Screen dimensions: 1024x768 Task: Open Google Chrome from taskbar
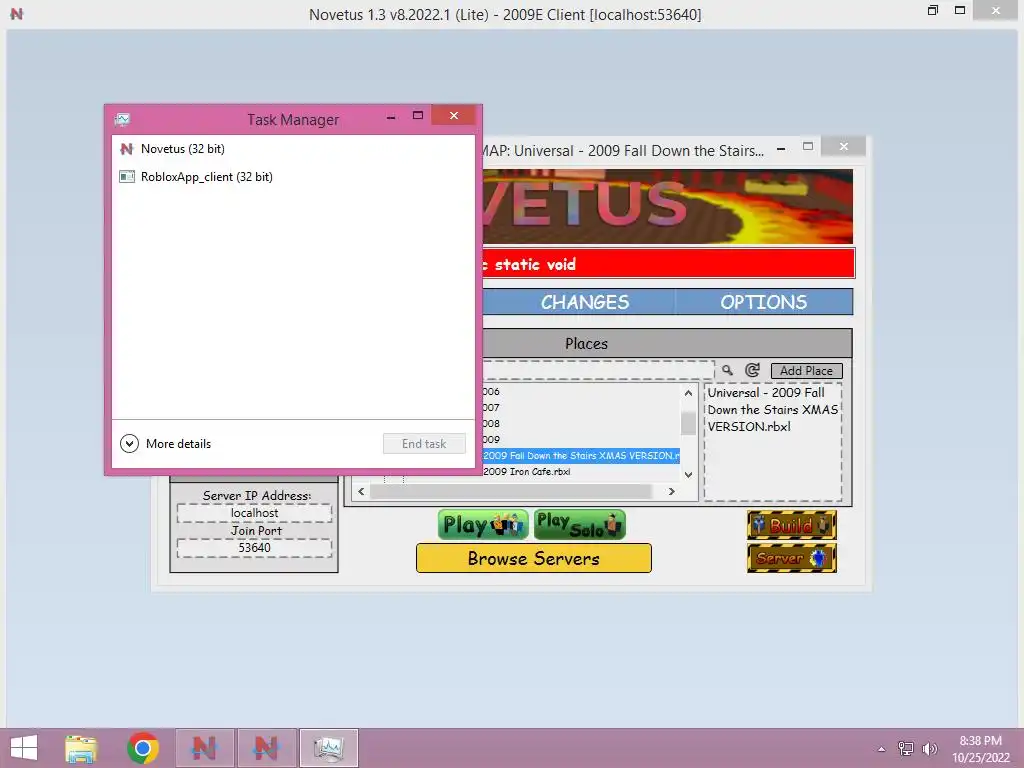tap(143, 748)
